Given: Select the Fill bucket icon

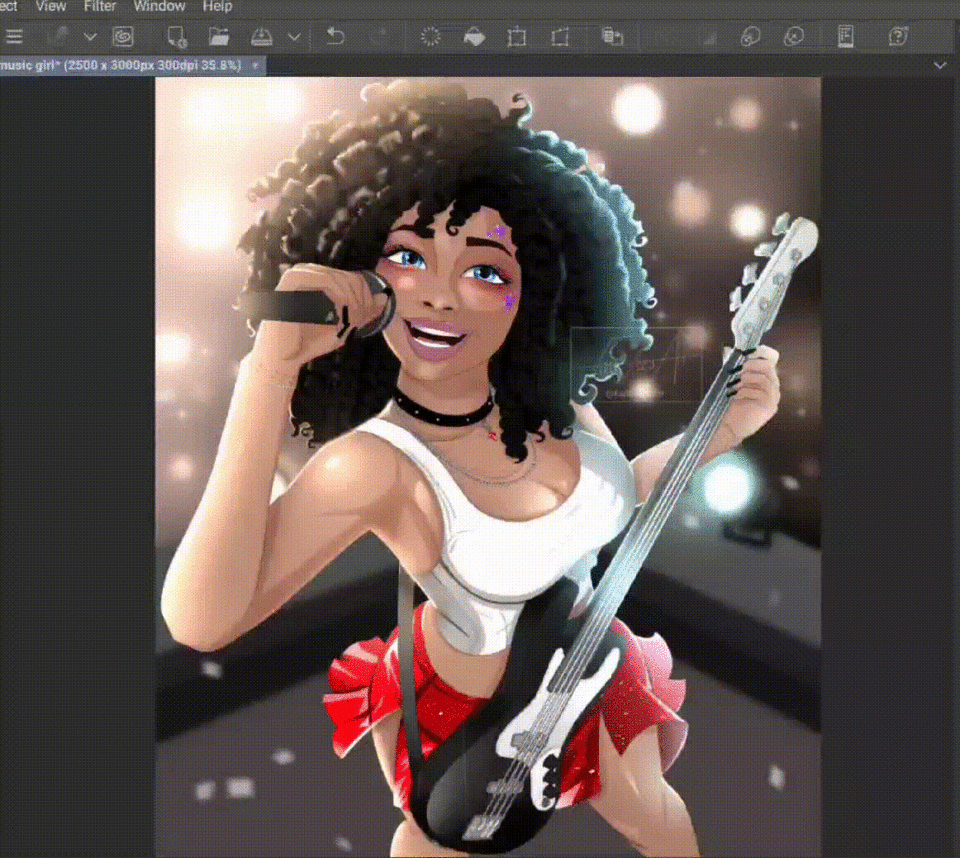Looking at the screenshot, I should [x=474, y=37].
